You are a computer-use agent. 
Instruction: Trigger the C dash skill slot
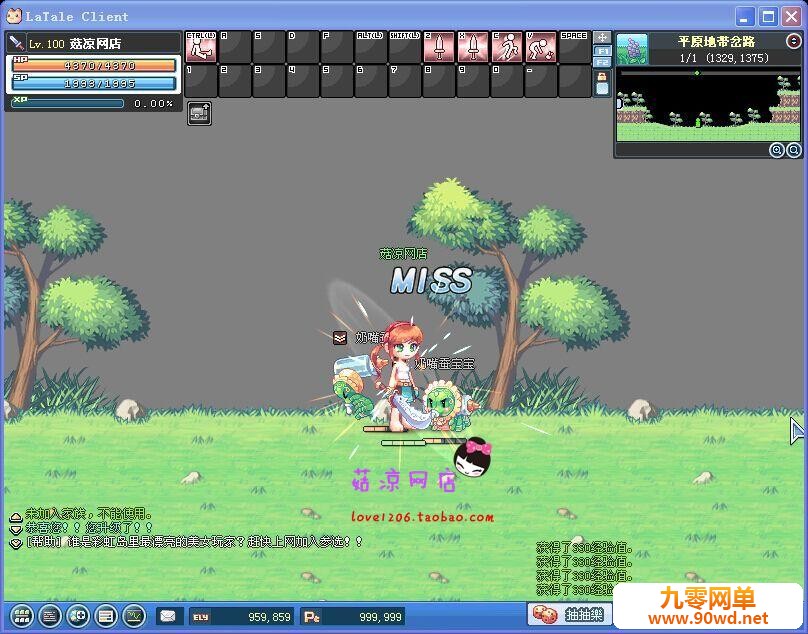coord(507,47)
